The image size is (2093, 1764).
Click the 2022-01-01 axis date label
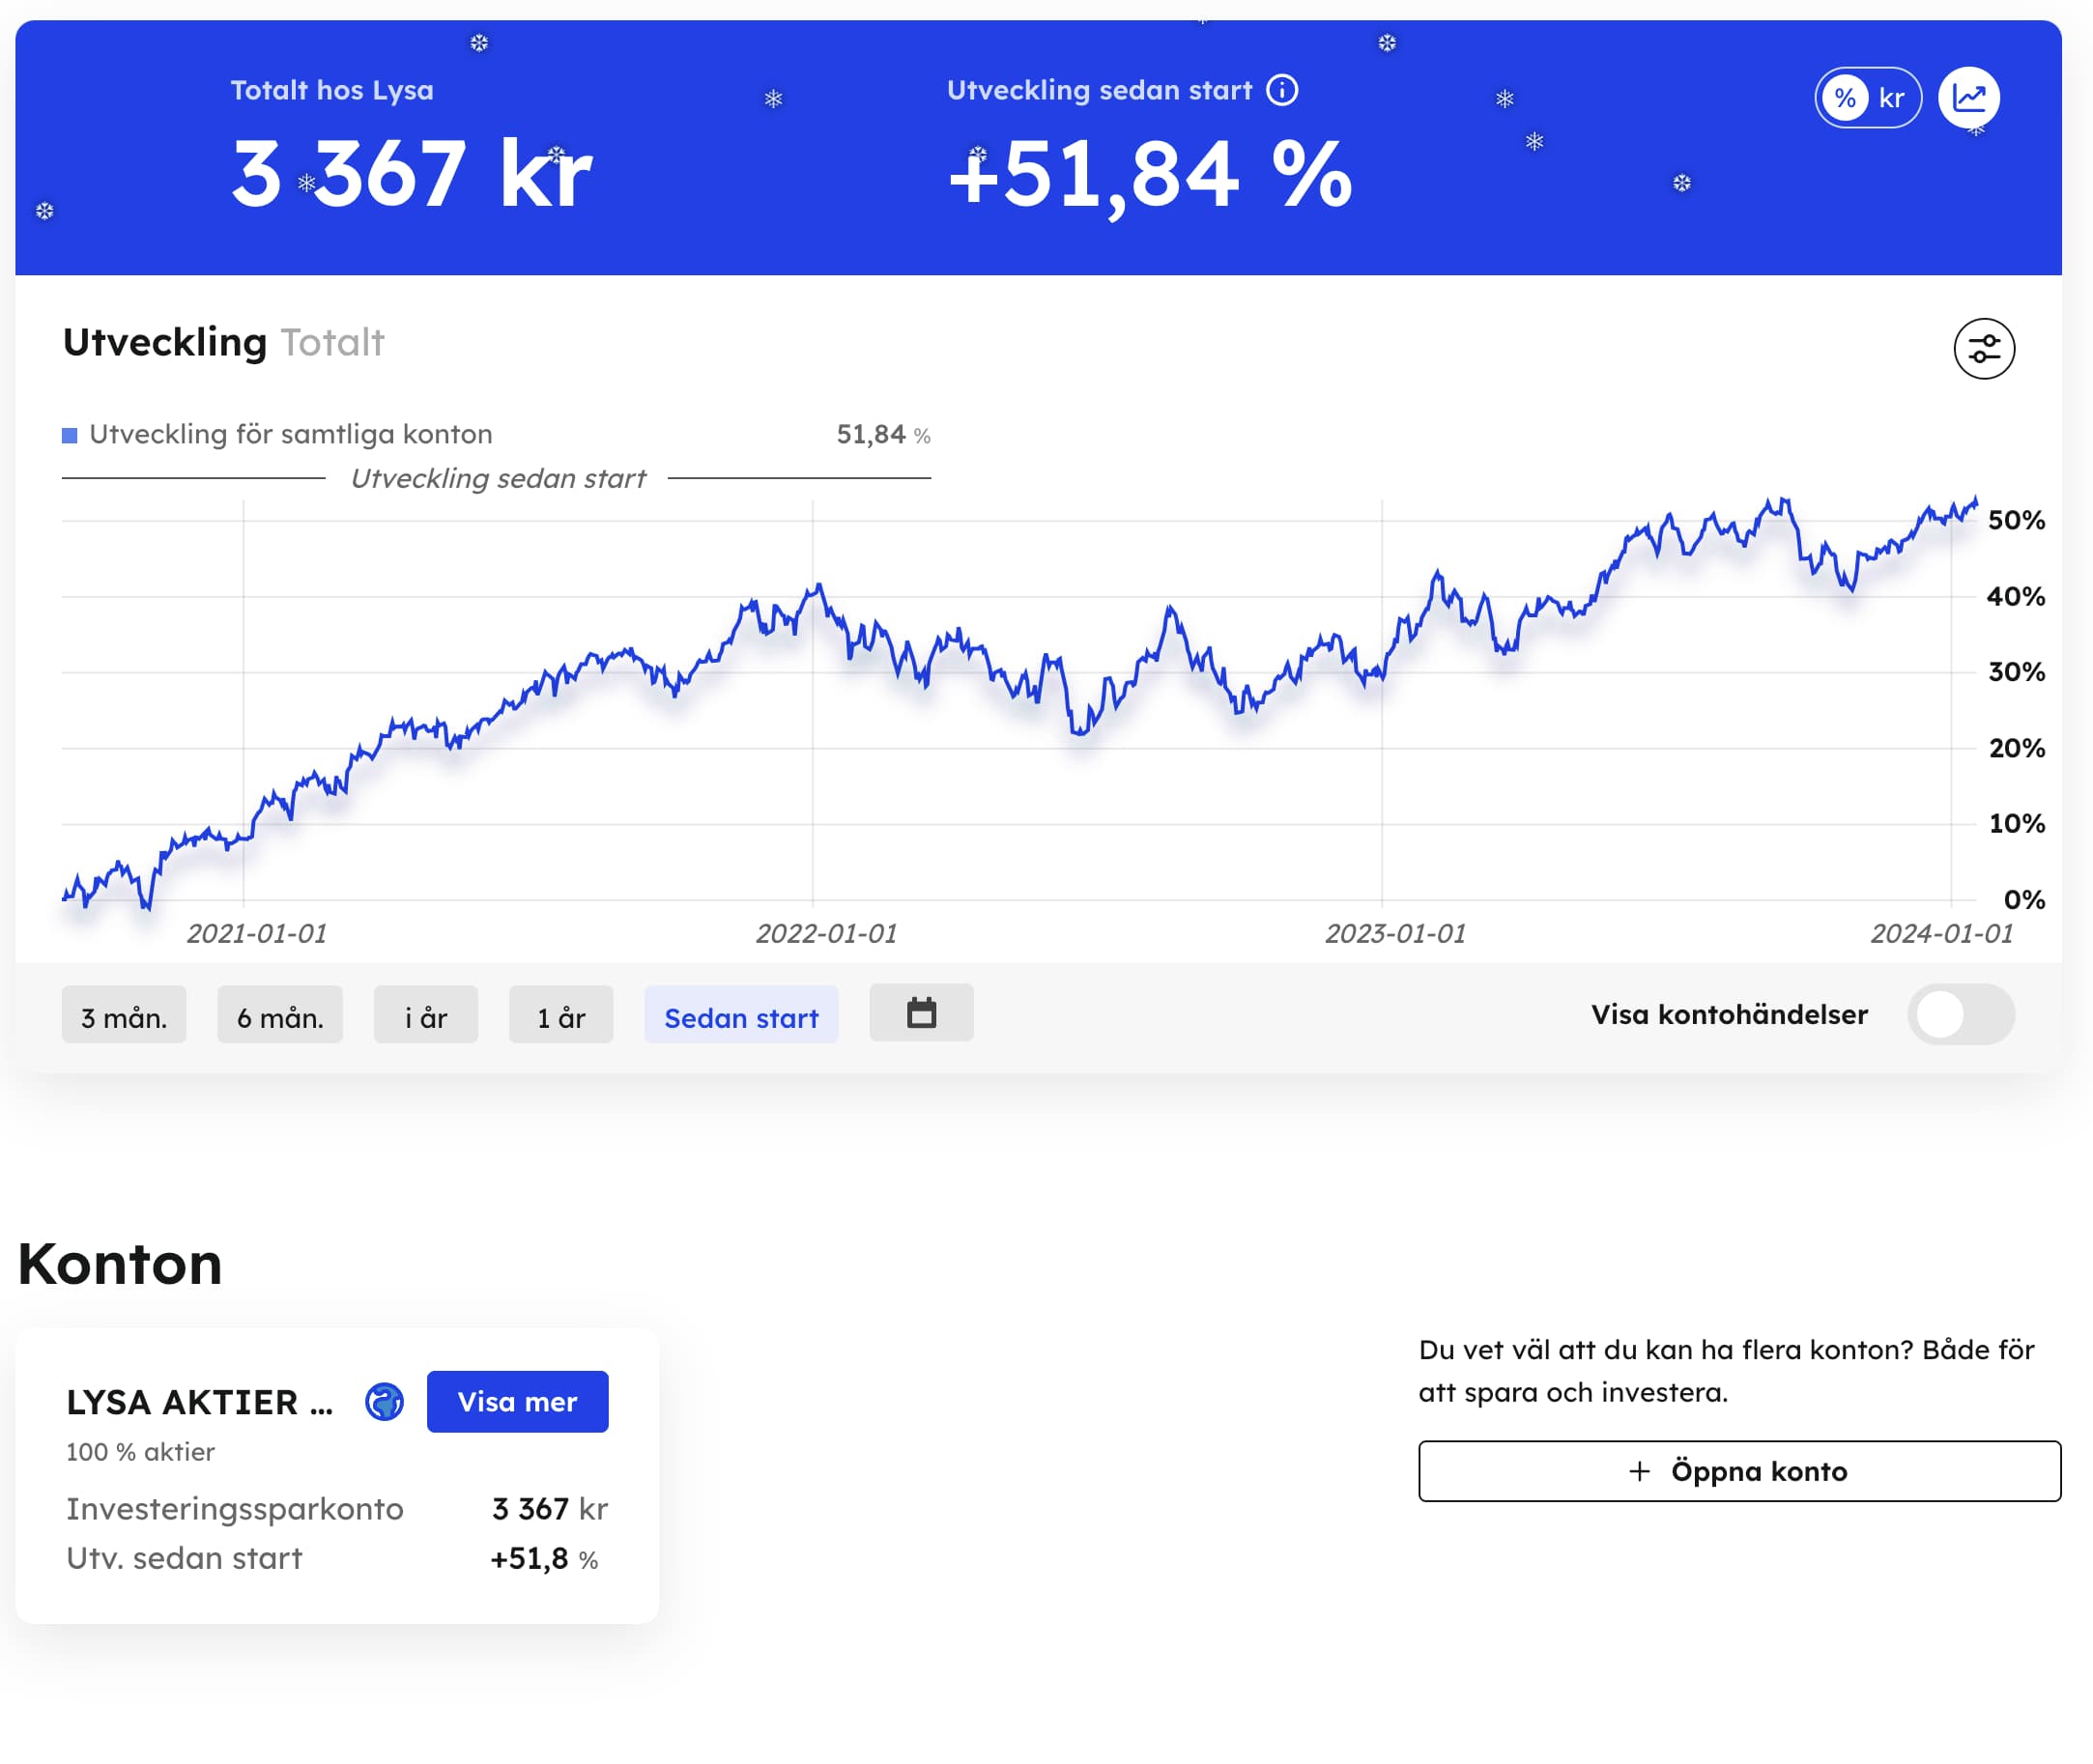[x=826, y=933]
